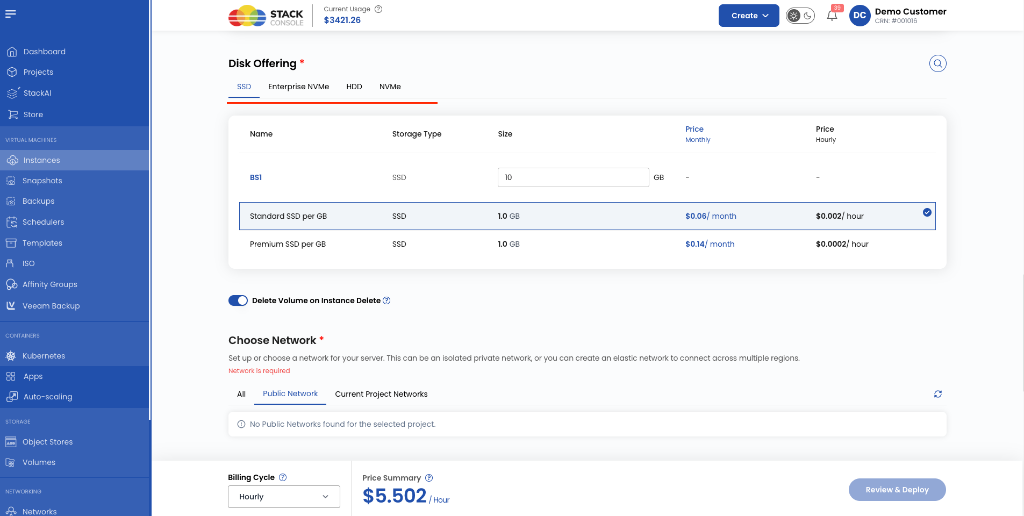The width and height of the screenshot is (1024, 516).
Task: Open Snapshots in sidebar
Action: [42, 180]
